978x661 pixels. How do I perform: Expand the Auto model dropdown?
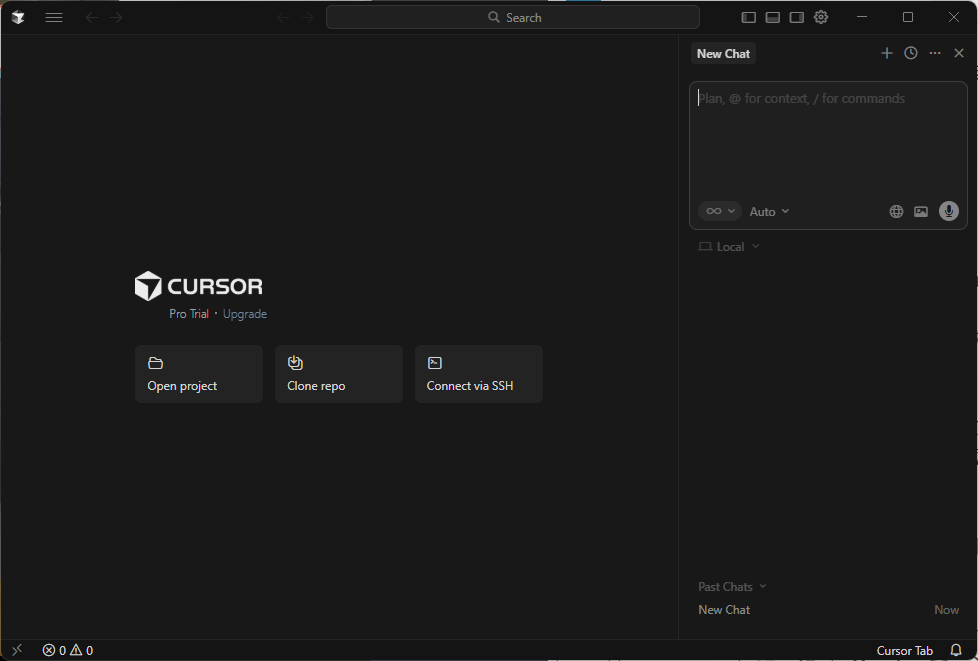pyautogui.click(x=769, y=211)
